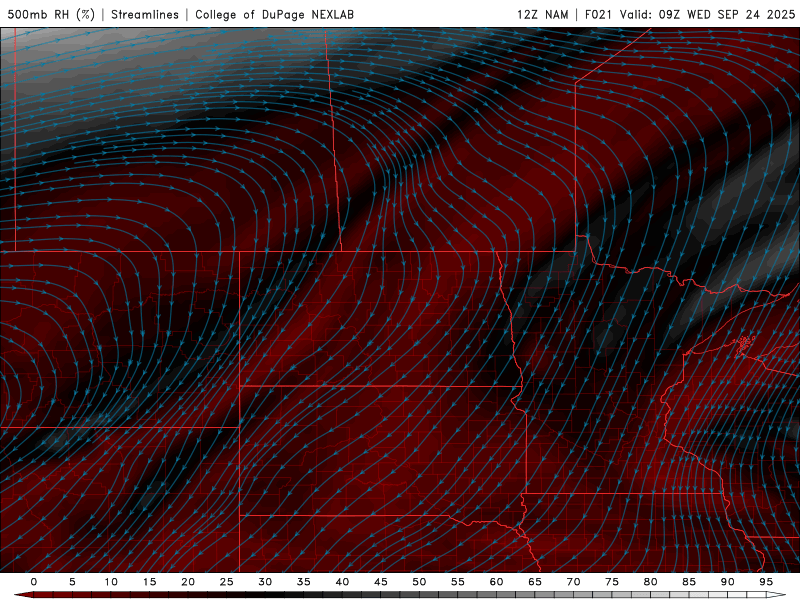Click the colorbar label '60'
The image size is (800, 600).
click(496, 582)
